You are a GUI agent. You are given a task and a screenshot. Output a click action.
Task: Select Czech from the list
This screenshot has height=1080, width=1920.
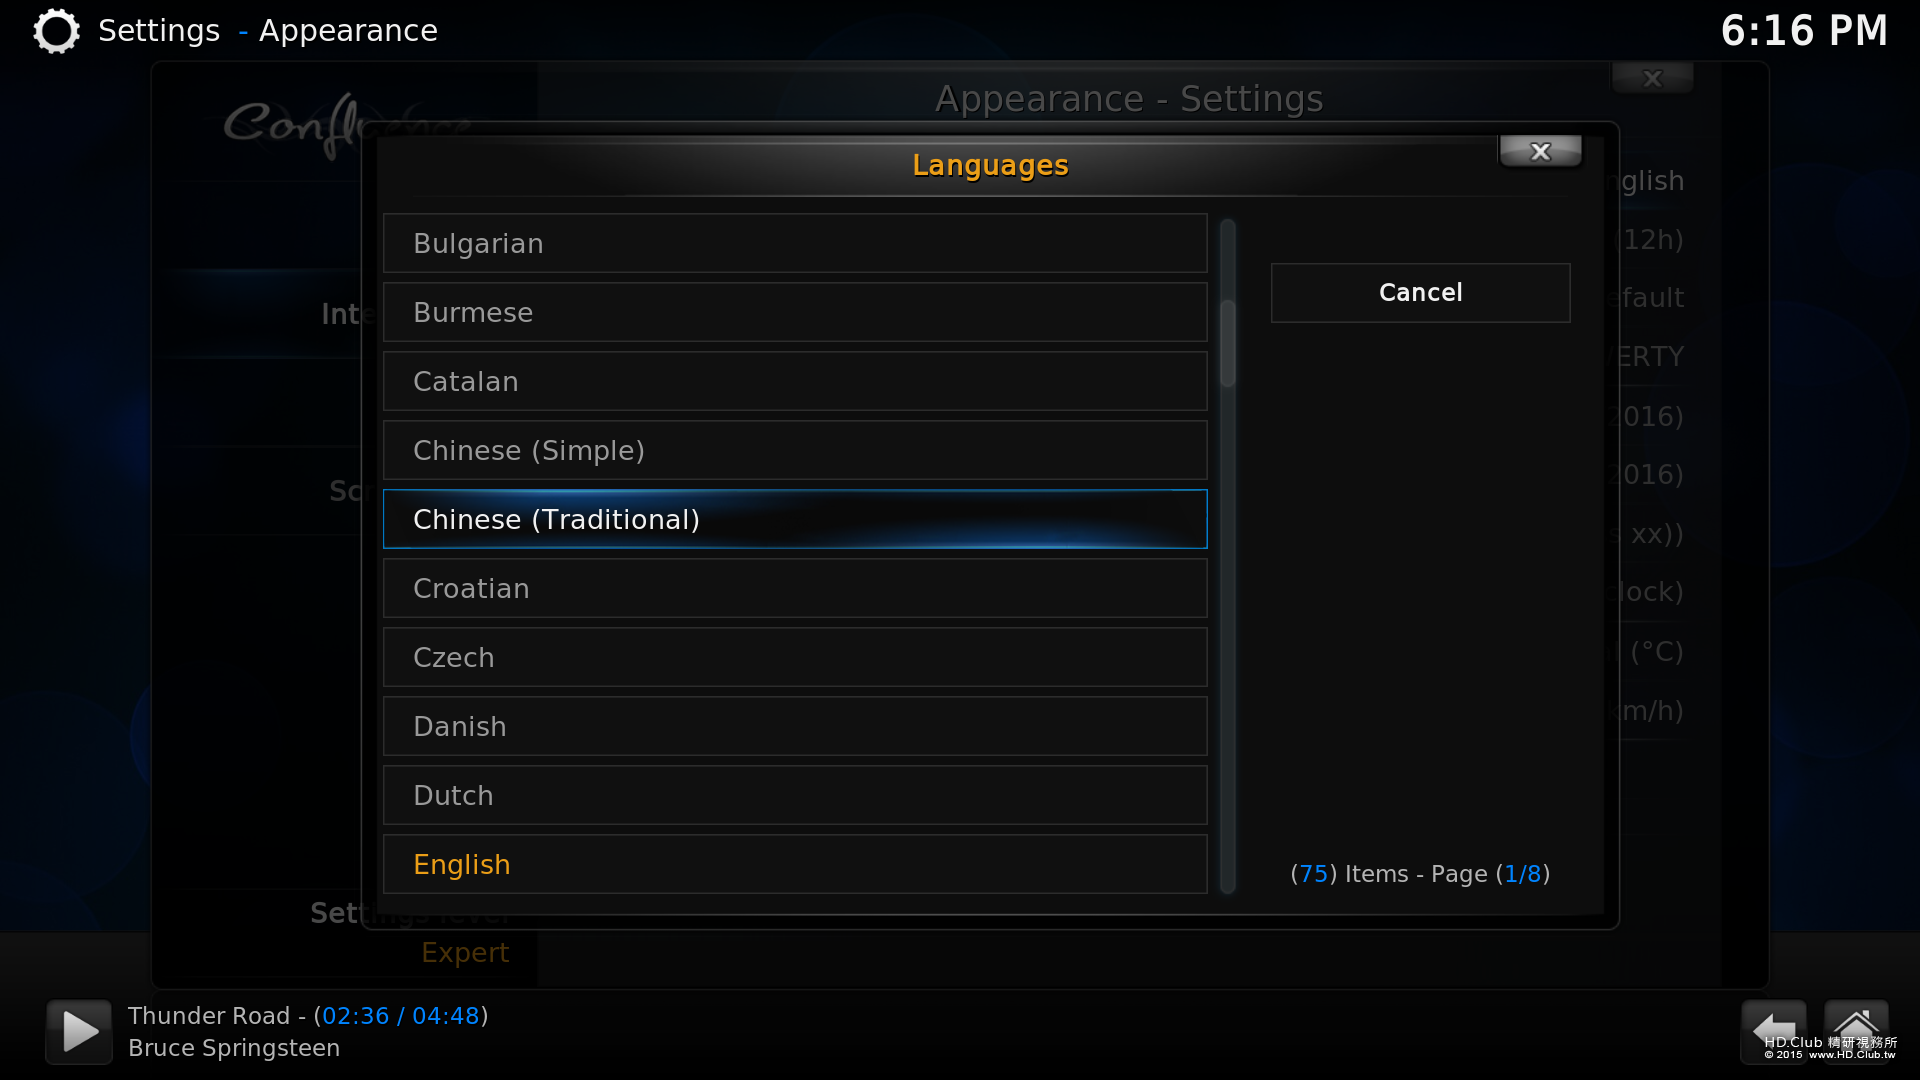click(795, 657)
